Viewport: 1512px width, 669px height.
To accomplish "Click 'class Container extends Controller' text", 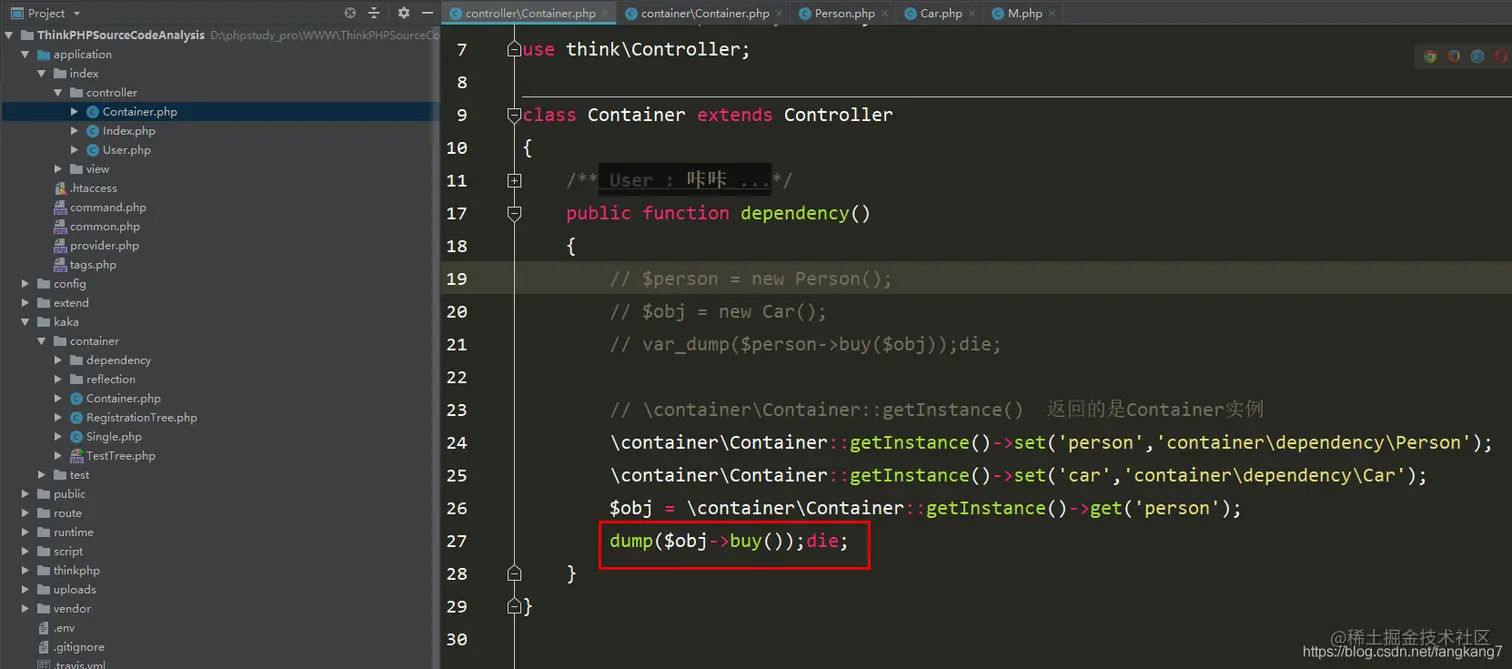I will [x=707, y=115].
